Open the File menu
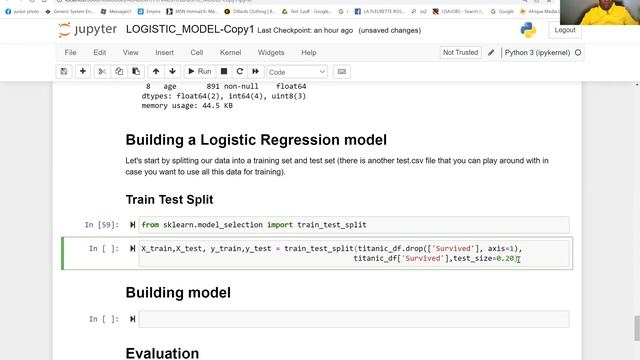Screen dimensions: 640x360 (70, 53)
